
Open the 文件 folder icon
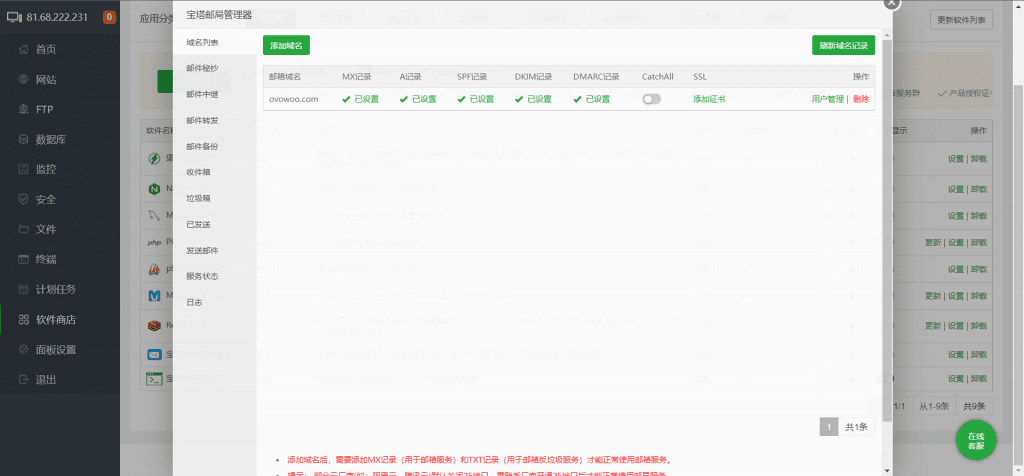[23, 229]
